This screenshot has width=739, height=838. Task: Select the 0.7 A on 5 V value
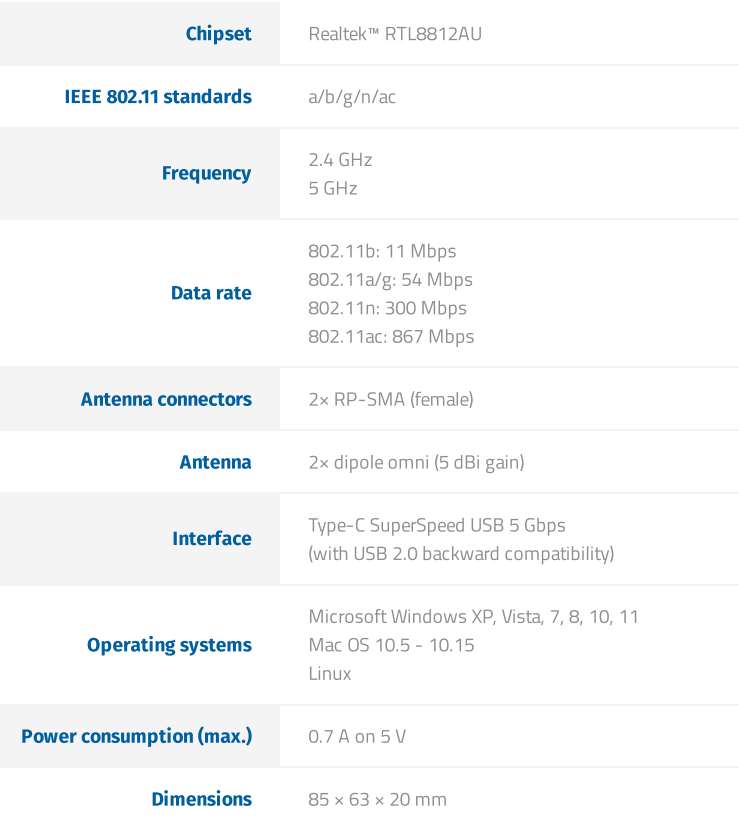click(x=357, y=736)
